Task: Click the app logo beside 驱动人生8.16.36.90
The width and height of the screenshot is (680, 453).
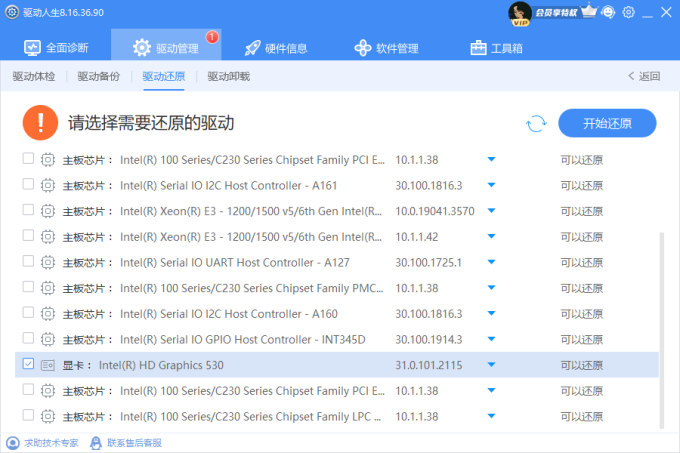Action: (12, 12)
